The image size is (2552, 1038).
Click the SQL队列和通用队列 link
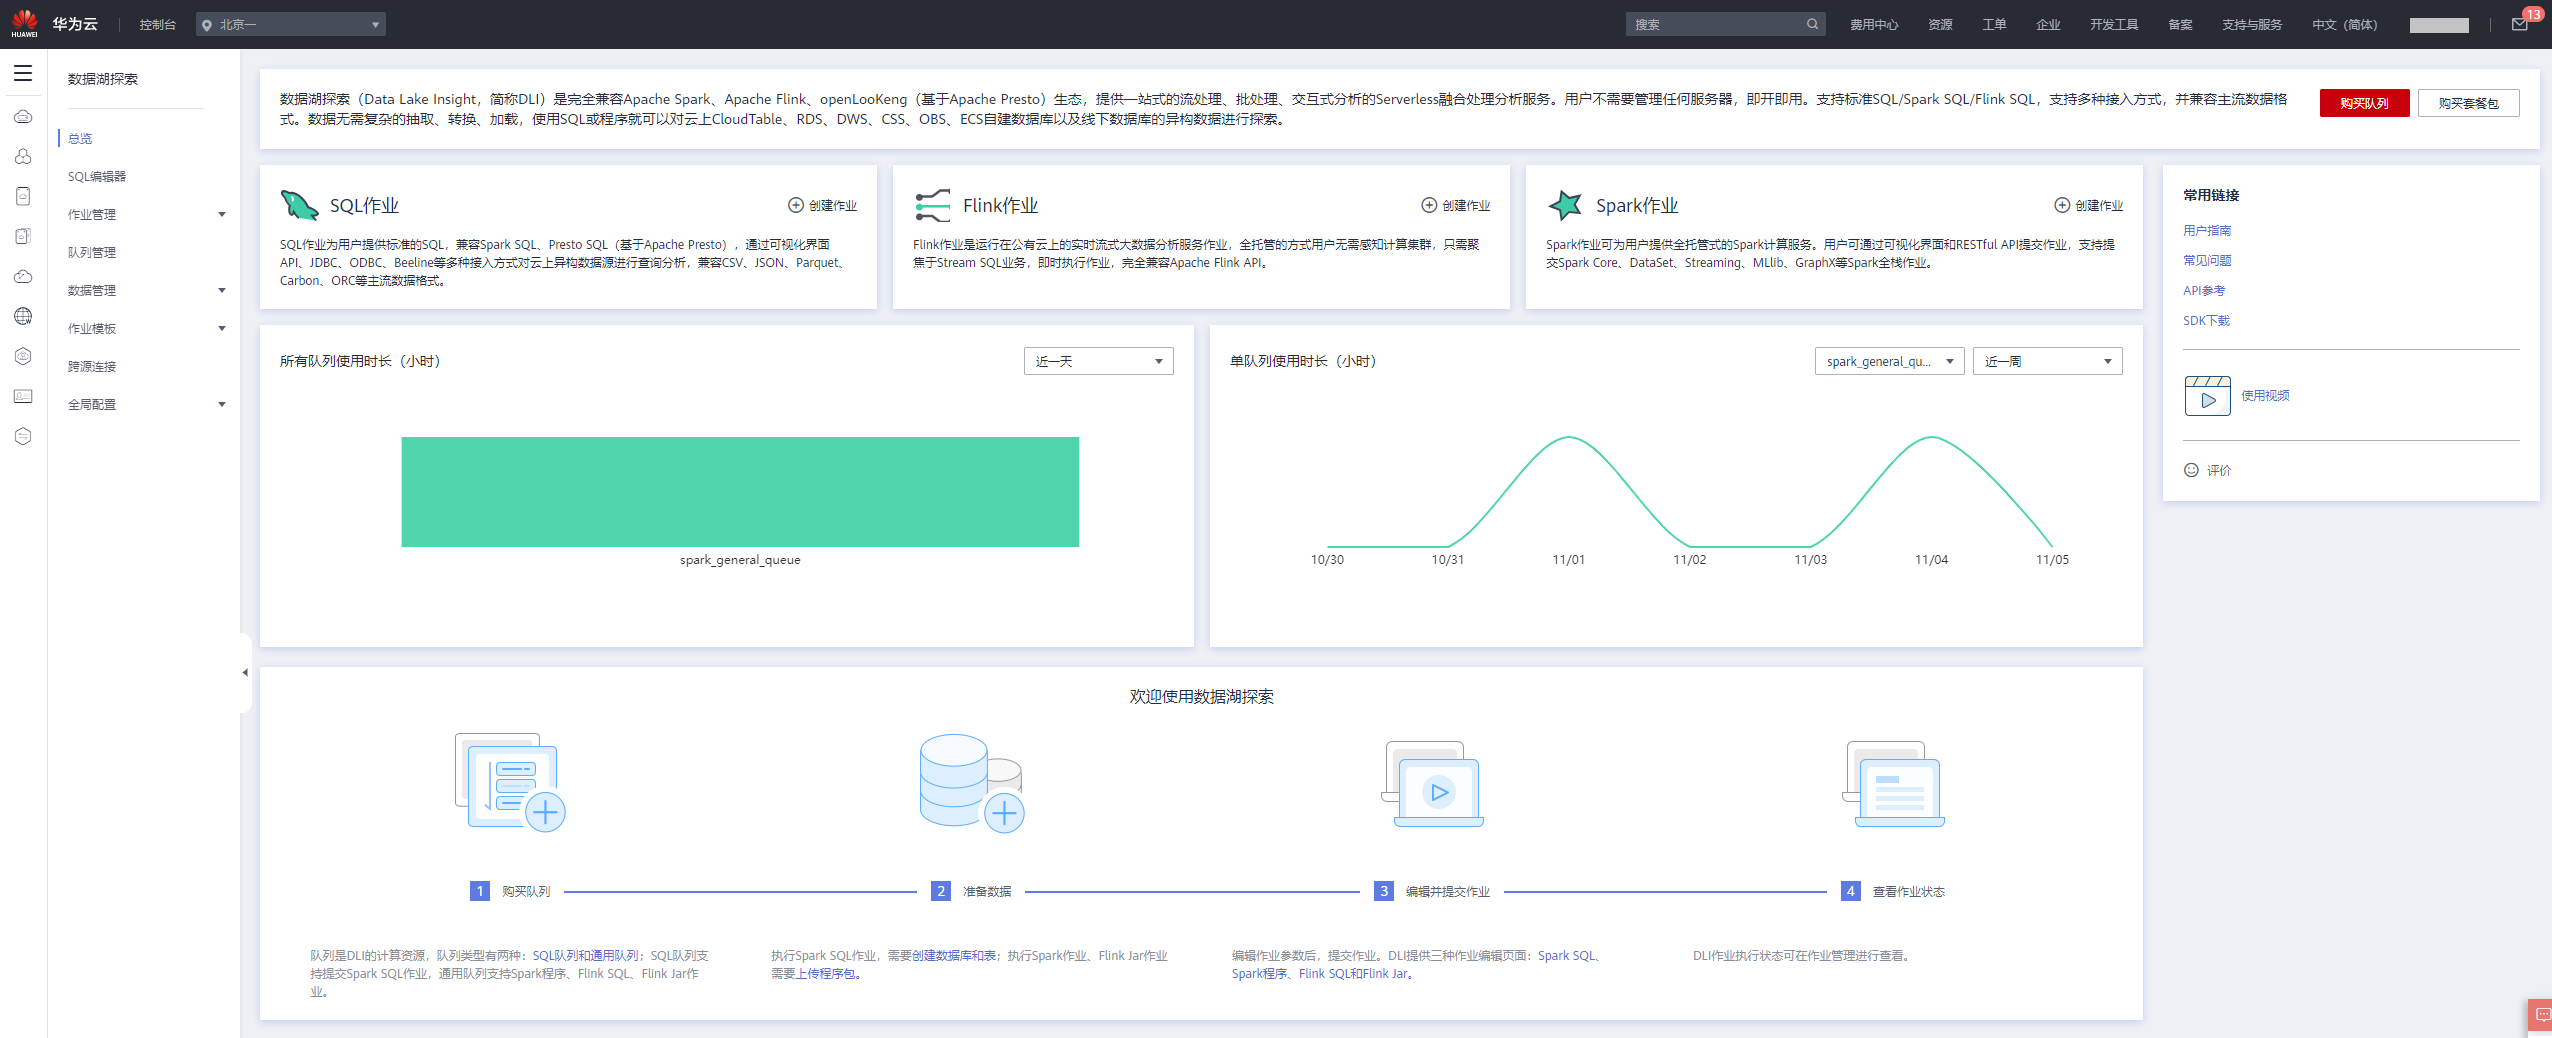pyautogui.click(x=586, y=955)
